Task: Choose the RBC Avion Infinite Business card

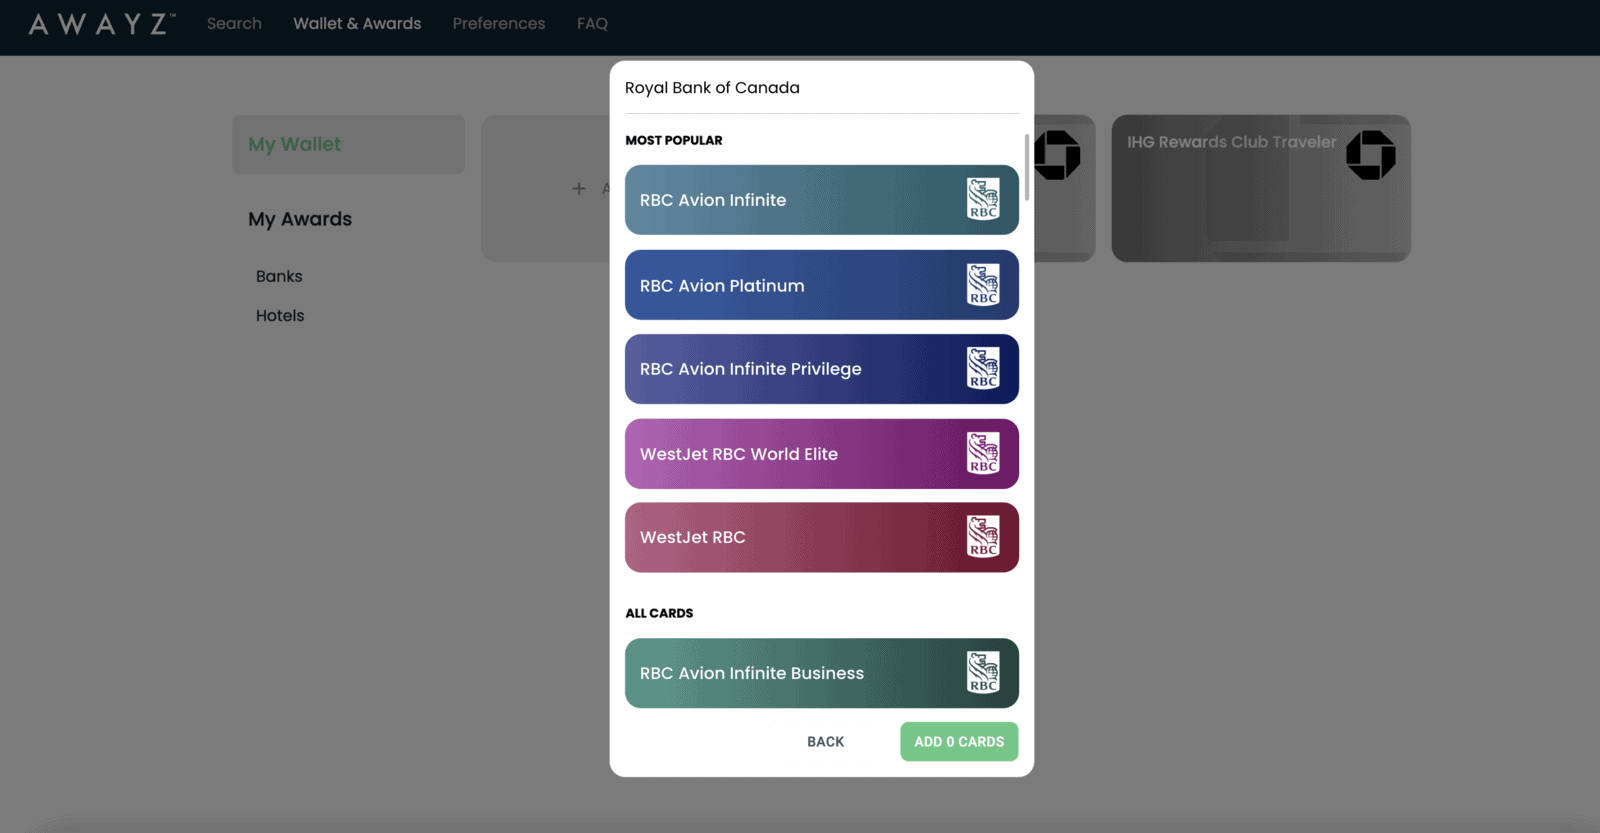Action: coord(822,673)
